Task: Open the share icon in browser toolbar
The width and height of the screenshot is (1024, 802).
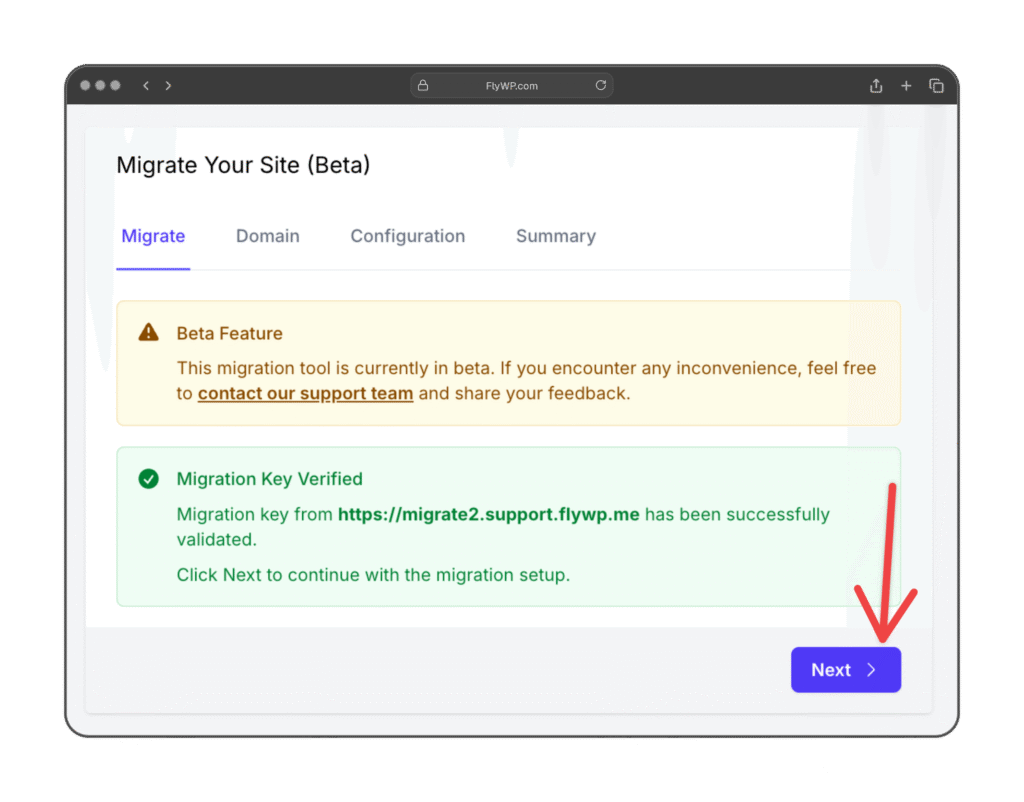Action: pos(876,86)
